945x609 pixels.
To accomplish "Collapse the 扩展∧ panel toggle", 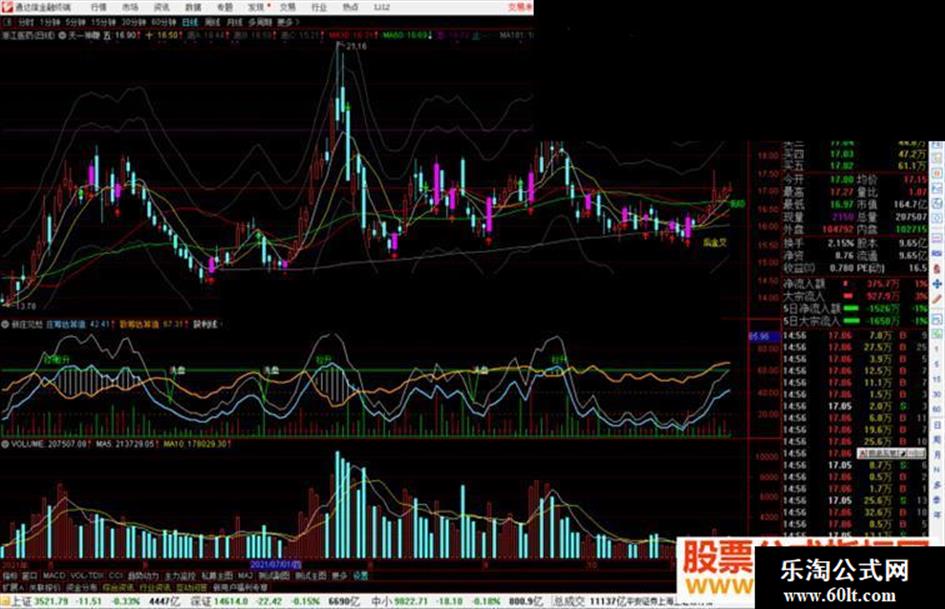I will point(13,587).
